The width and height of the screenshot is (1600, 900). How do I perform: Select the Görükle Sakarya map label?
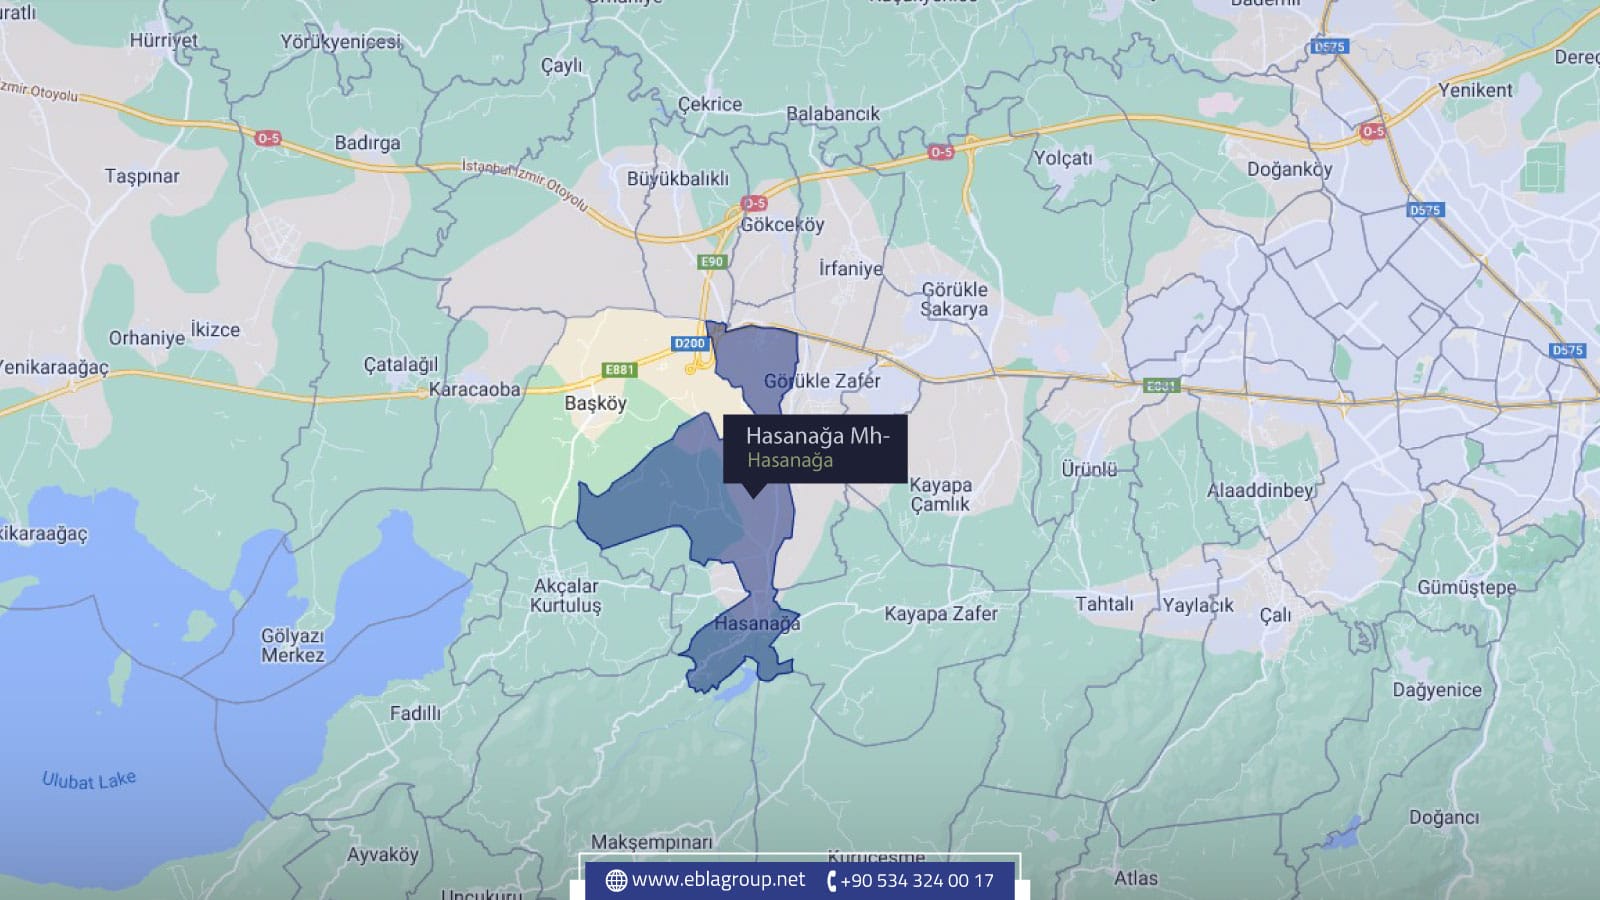pos(954,299)
